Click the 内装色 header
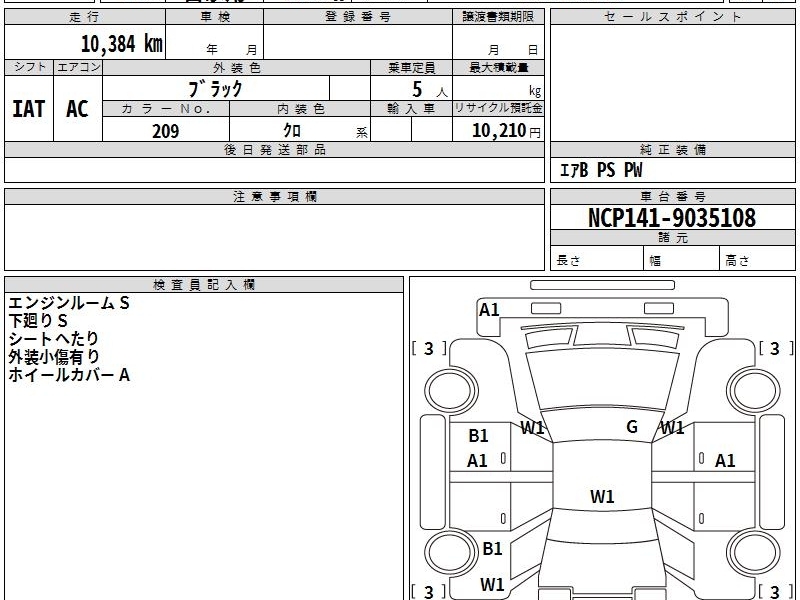 300,109
